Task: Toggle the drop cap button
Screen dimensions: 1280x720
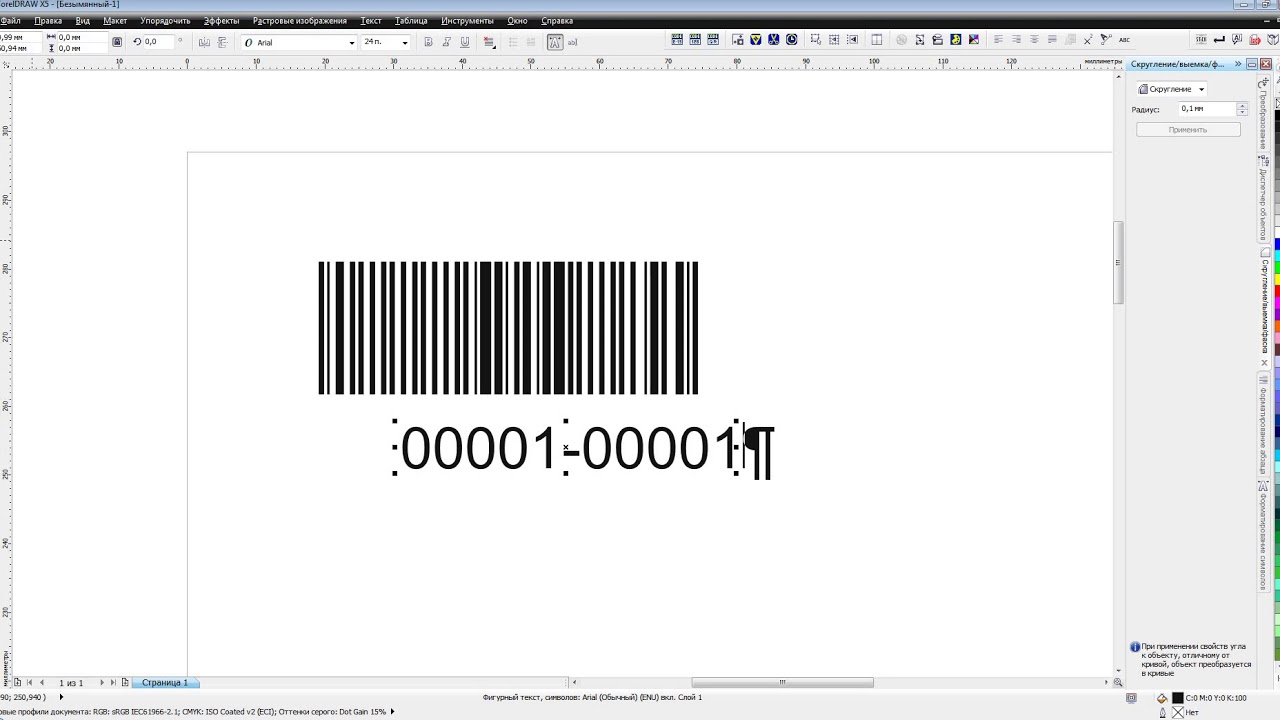Action: (x=531, y=42)
